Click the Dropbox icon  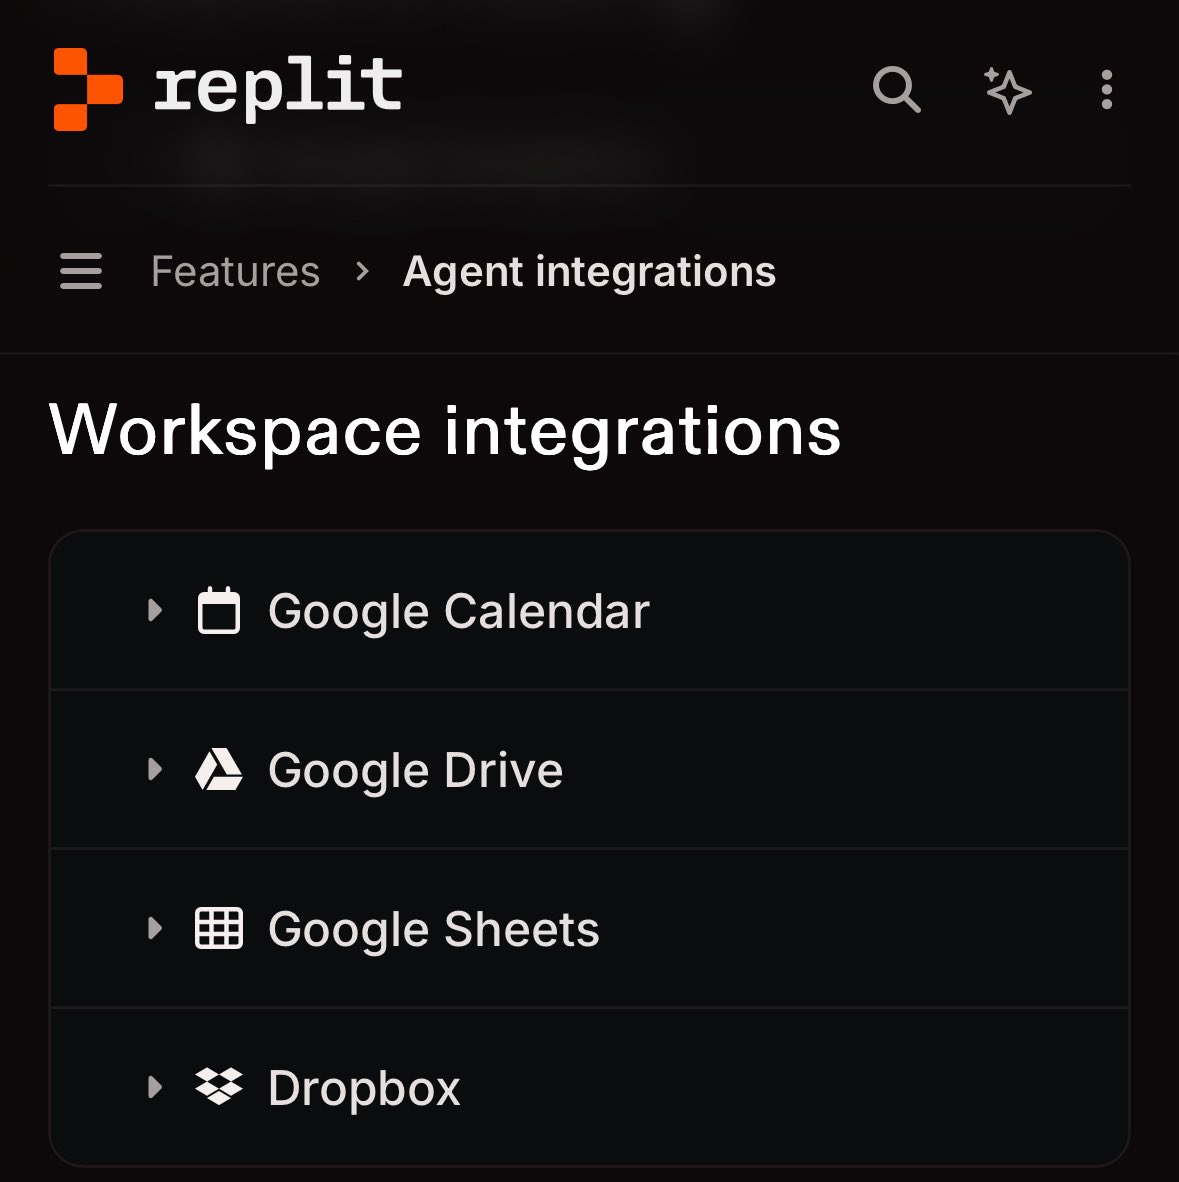[x=220, y=1087]
